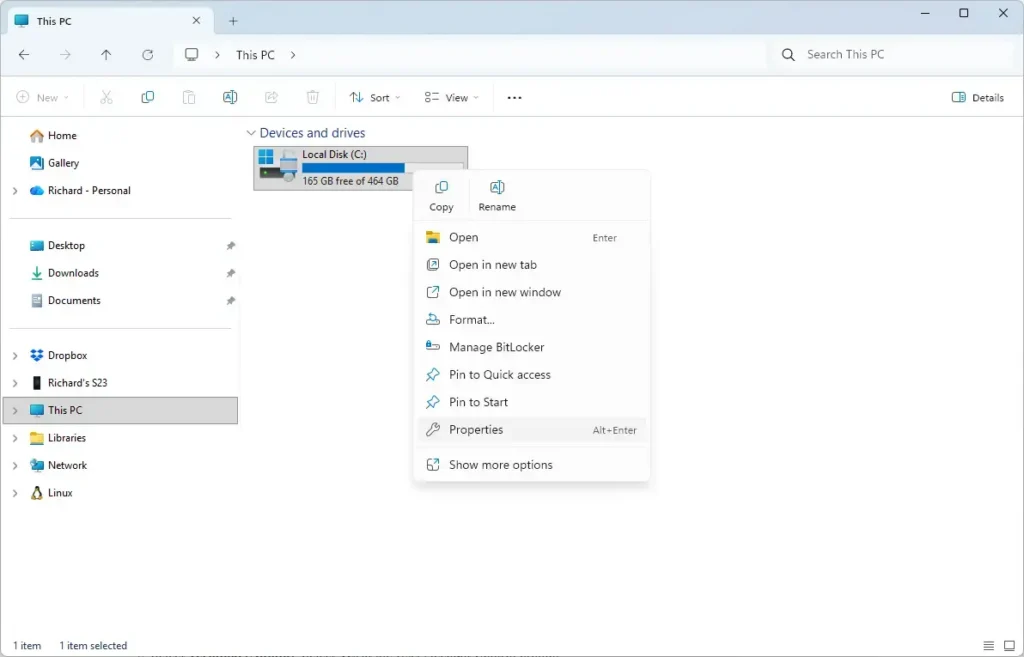
Task: Expand the Dropbox tree node
Action: pos(15,355)
